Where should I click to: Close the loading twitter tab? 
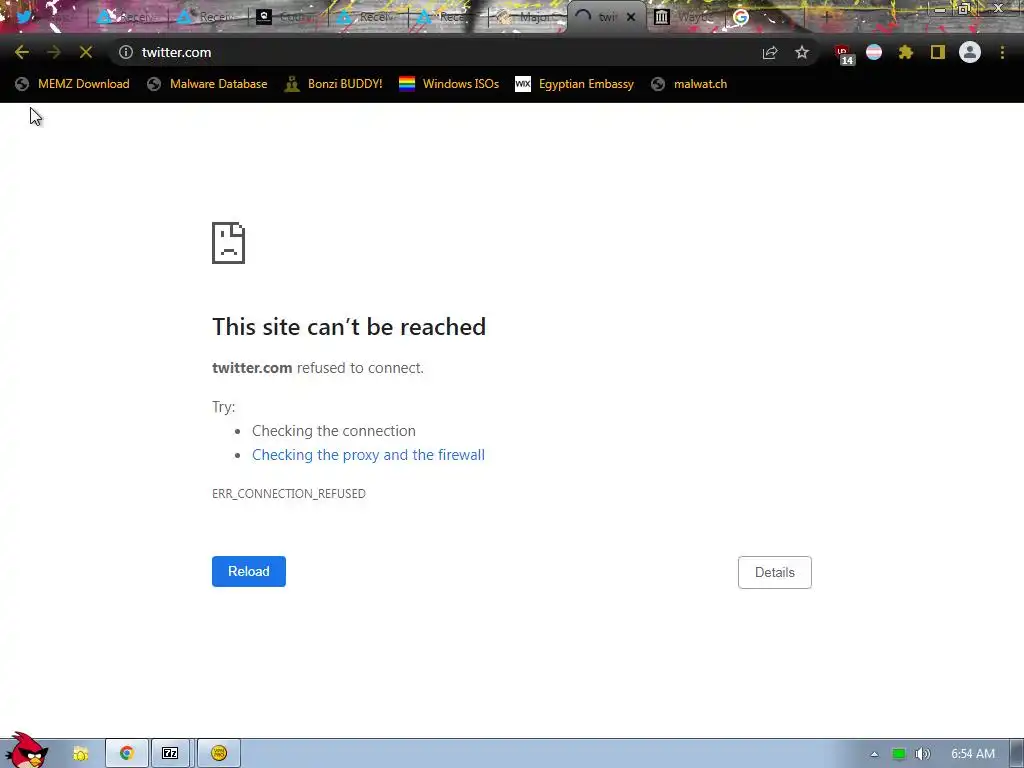pyautogui.click(x=631, y=18)
